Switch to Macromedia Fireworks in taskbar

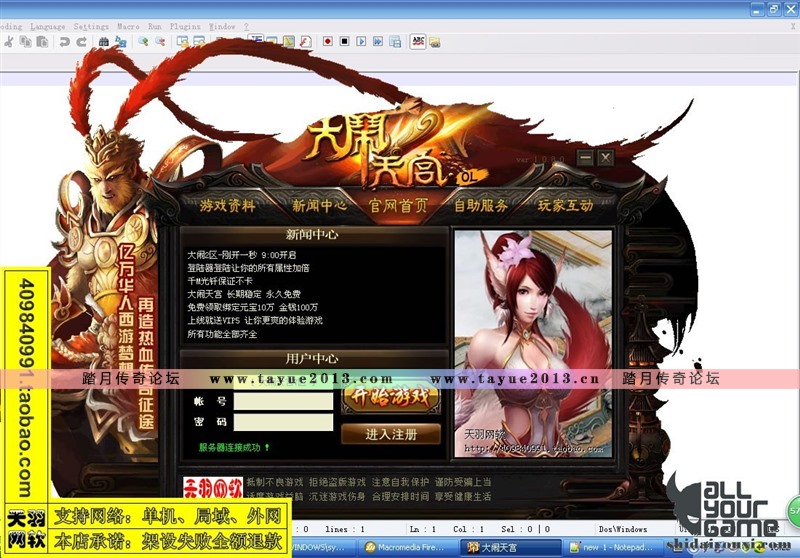(x=404, y=547)
